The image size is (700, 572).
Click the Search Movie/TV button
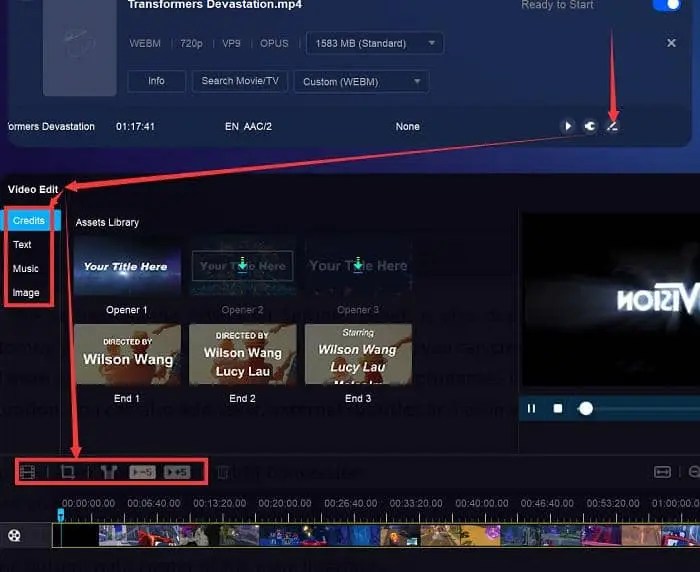pyautogui.click(x=240, y=81)
